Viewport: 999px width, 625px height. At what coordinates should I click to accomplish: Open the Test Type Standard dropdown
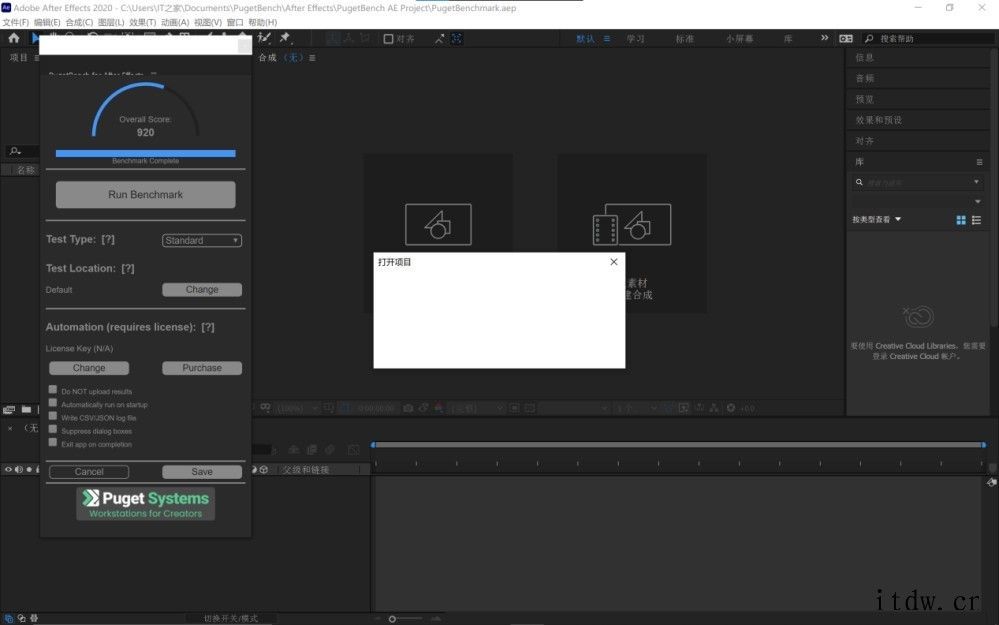pos(202,240)
